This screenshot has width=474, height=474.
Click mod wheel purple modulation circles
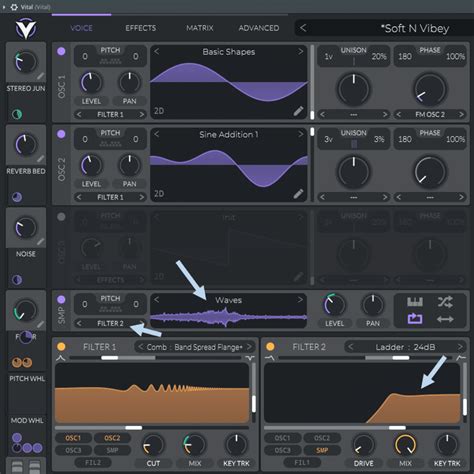coord(27,443)
